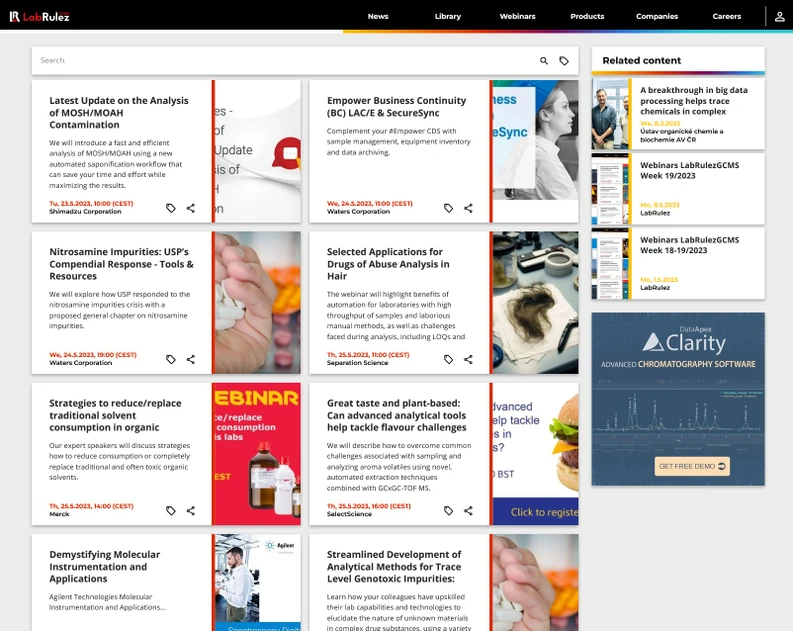
Task: Open Selected Applications for Drugs of Abuse title
Action: (388, 264)
